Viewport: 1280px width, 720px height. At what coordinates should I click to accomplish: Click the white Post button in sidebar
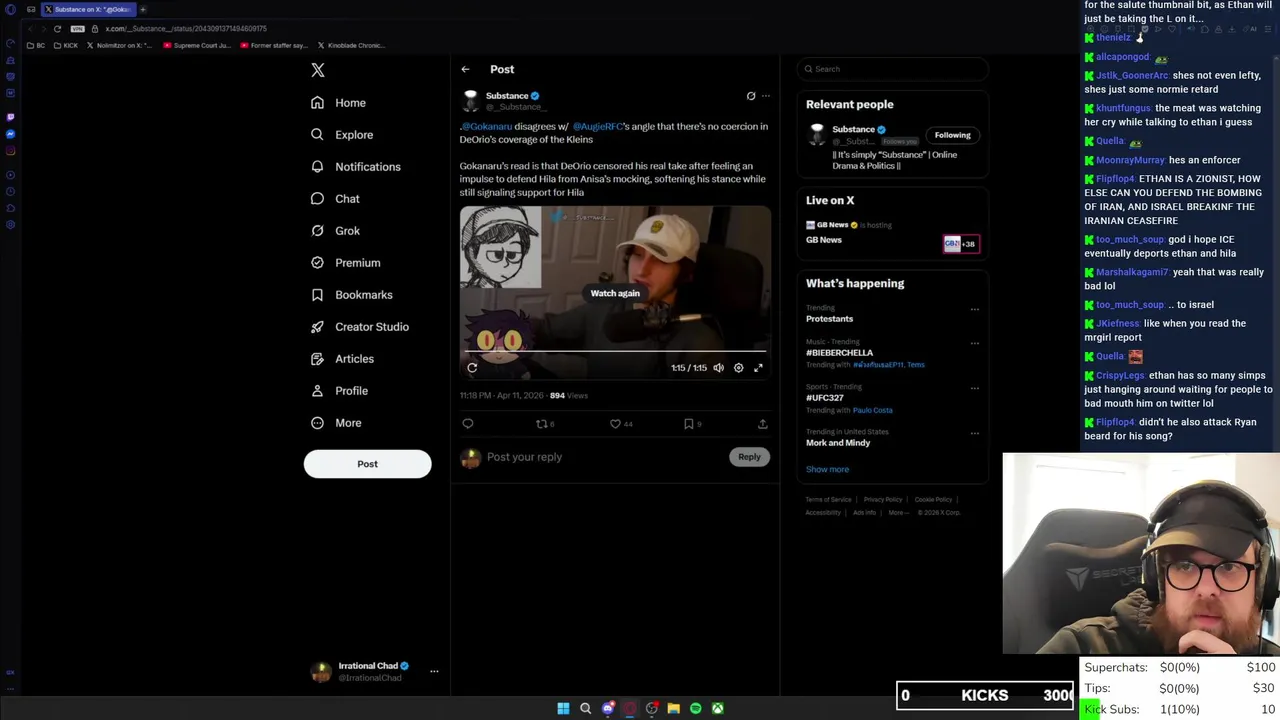pos(367,464)
